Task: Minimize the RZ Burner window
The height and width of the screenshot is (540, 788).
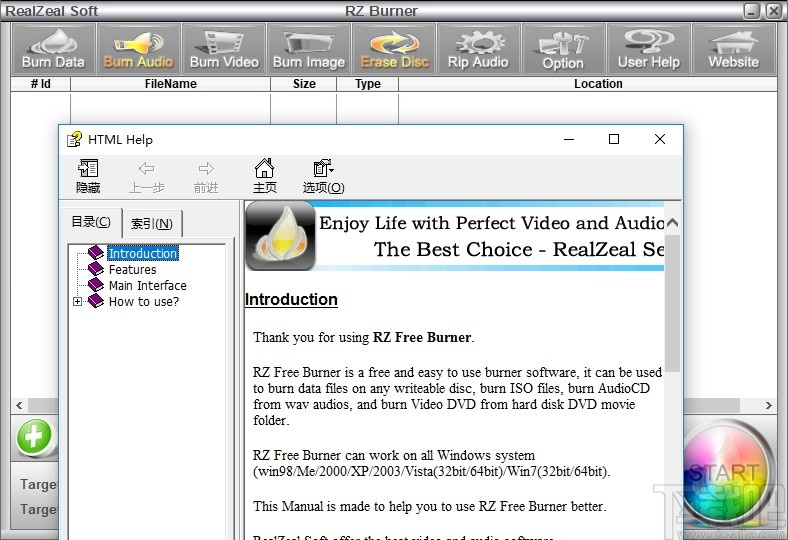Action: [x=752, y=11]
